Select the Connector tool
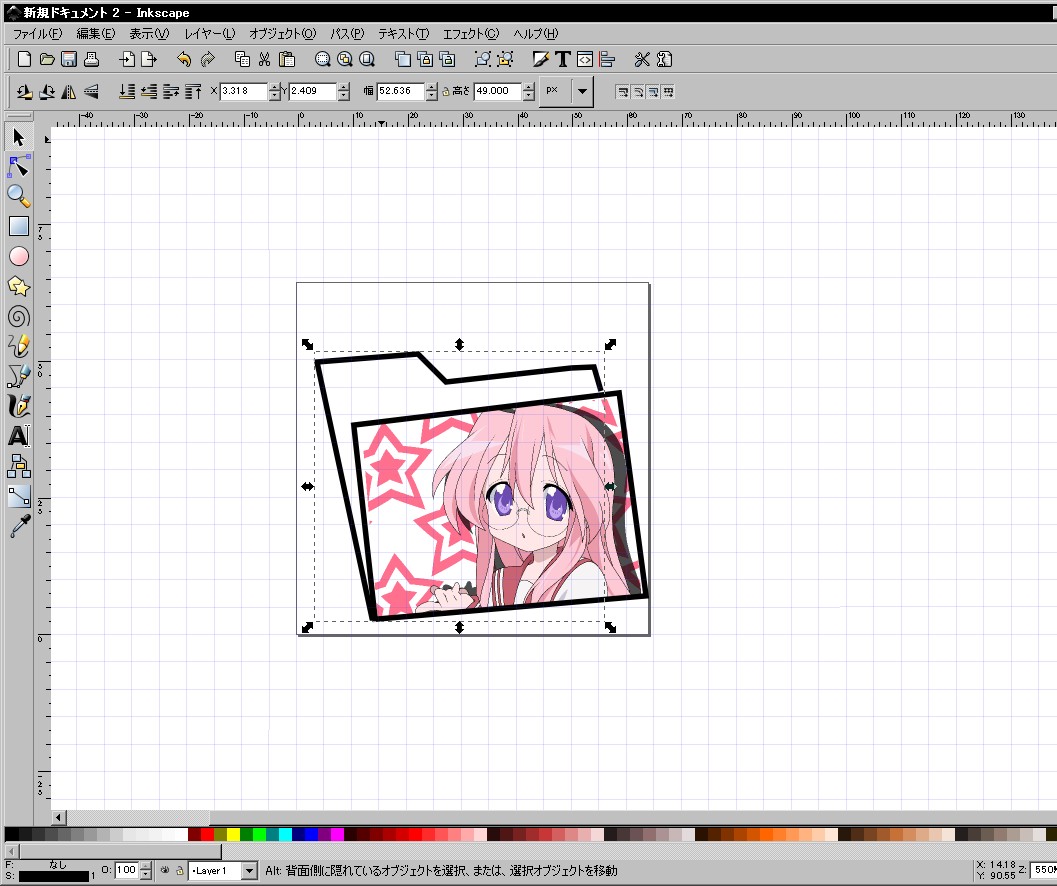This screenshot has height=886, width=1057. [18, 466]
